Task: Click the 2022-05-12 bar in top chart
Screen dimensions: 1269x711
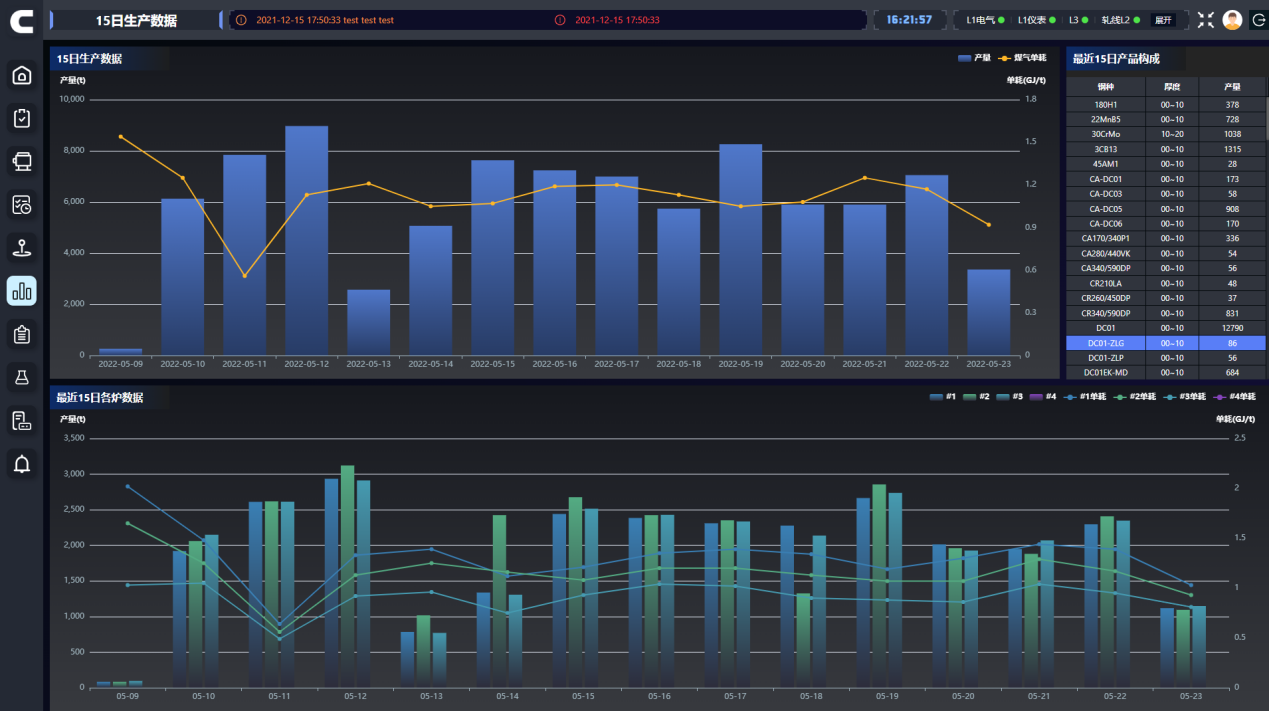Action: [306, 240]
